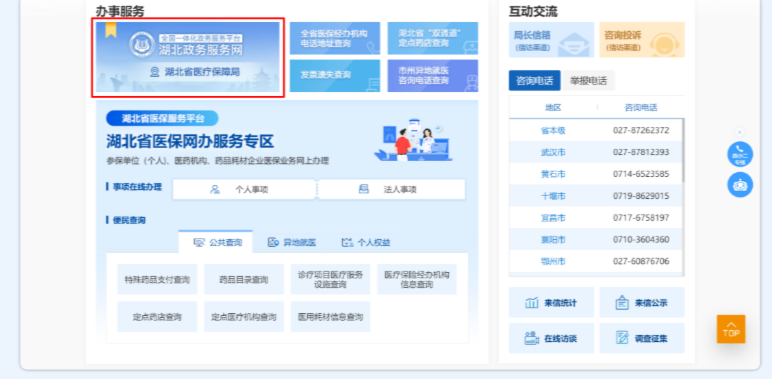Open the robot assistant floating icon

coord(740,185)
